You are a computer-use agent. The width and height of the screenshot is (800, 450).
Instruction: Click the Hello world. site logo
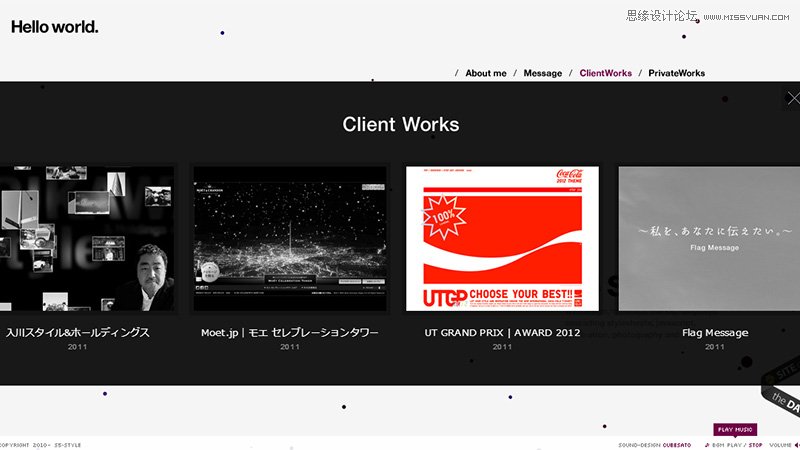pos(55,27)
